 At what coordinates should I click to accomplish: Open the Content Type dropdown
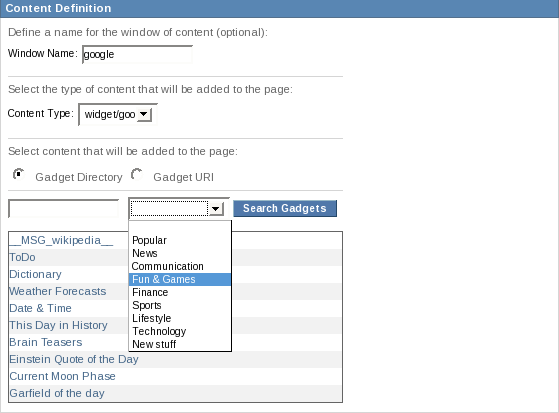pos(117,114)
